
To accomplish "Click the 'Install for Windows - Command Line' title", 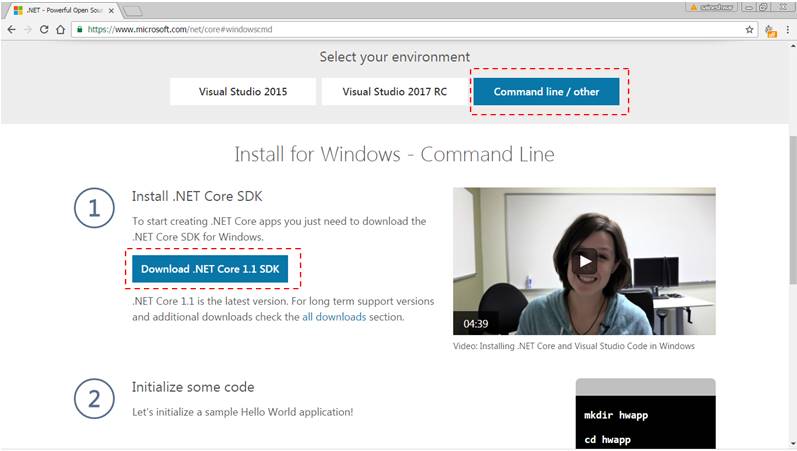I will point(394,155).
